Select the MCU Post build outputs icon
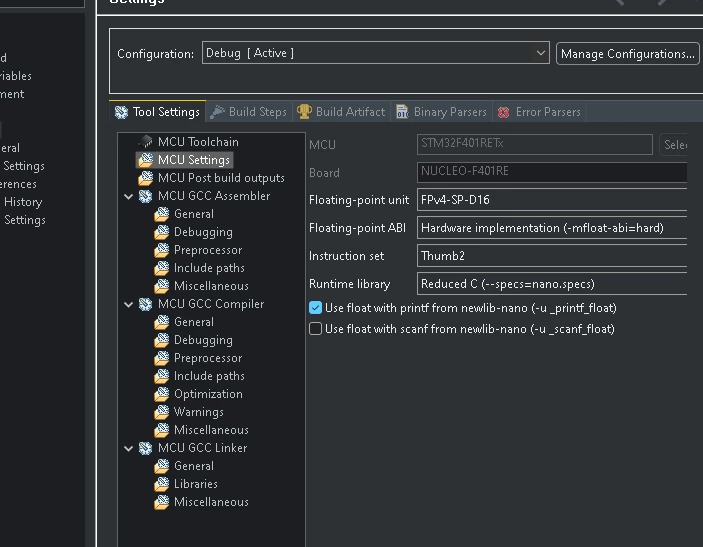 click(x=145, y=178)
